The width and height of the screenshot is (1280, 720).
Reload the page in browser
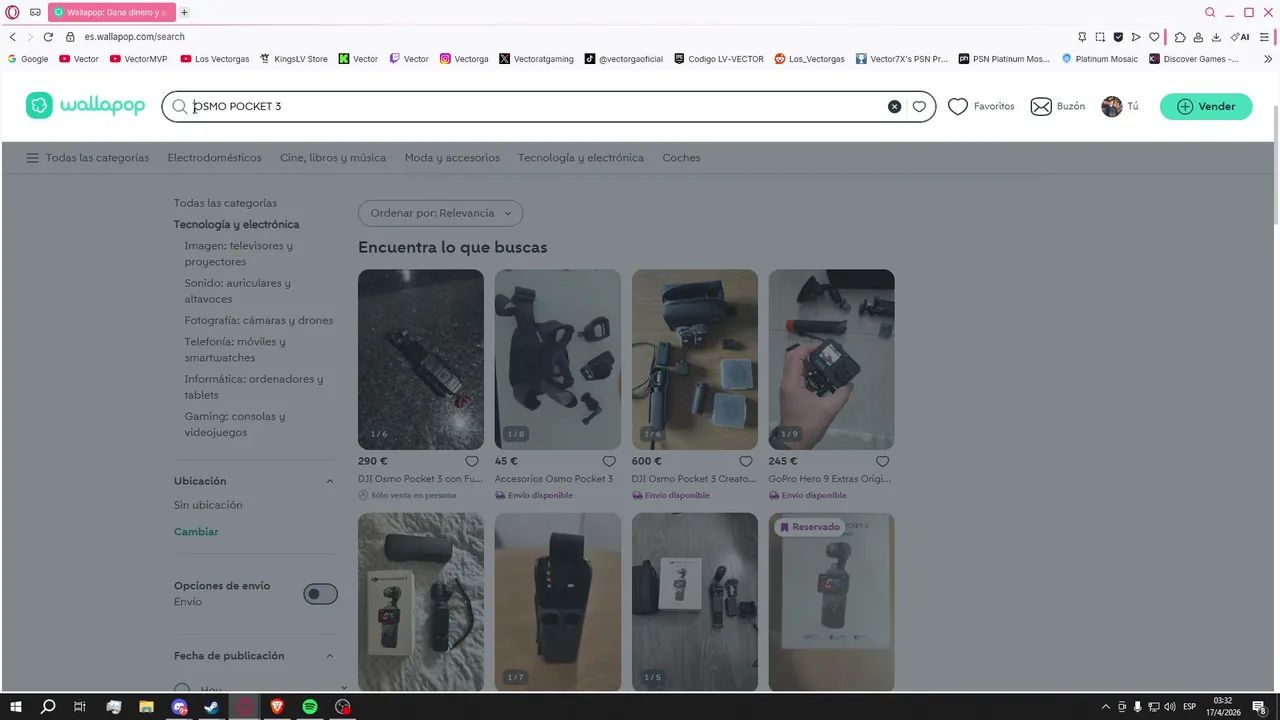(x=48, y=37)
